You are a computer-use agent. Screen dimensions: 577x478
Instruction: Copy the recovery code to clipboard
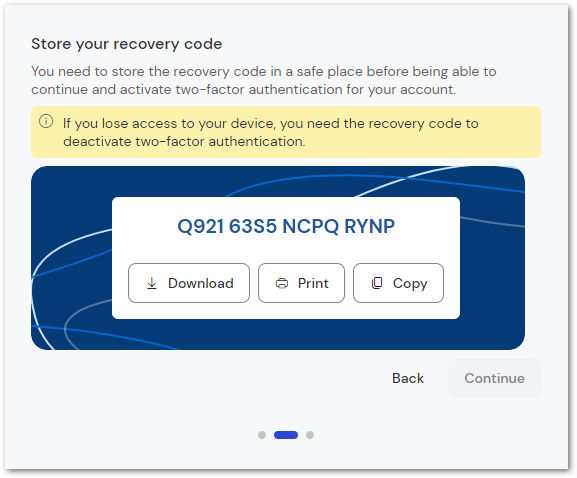[399, 283]
